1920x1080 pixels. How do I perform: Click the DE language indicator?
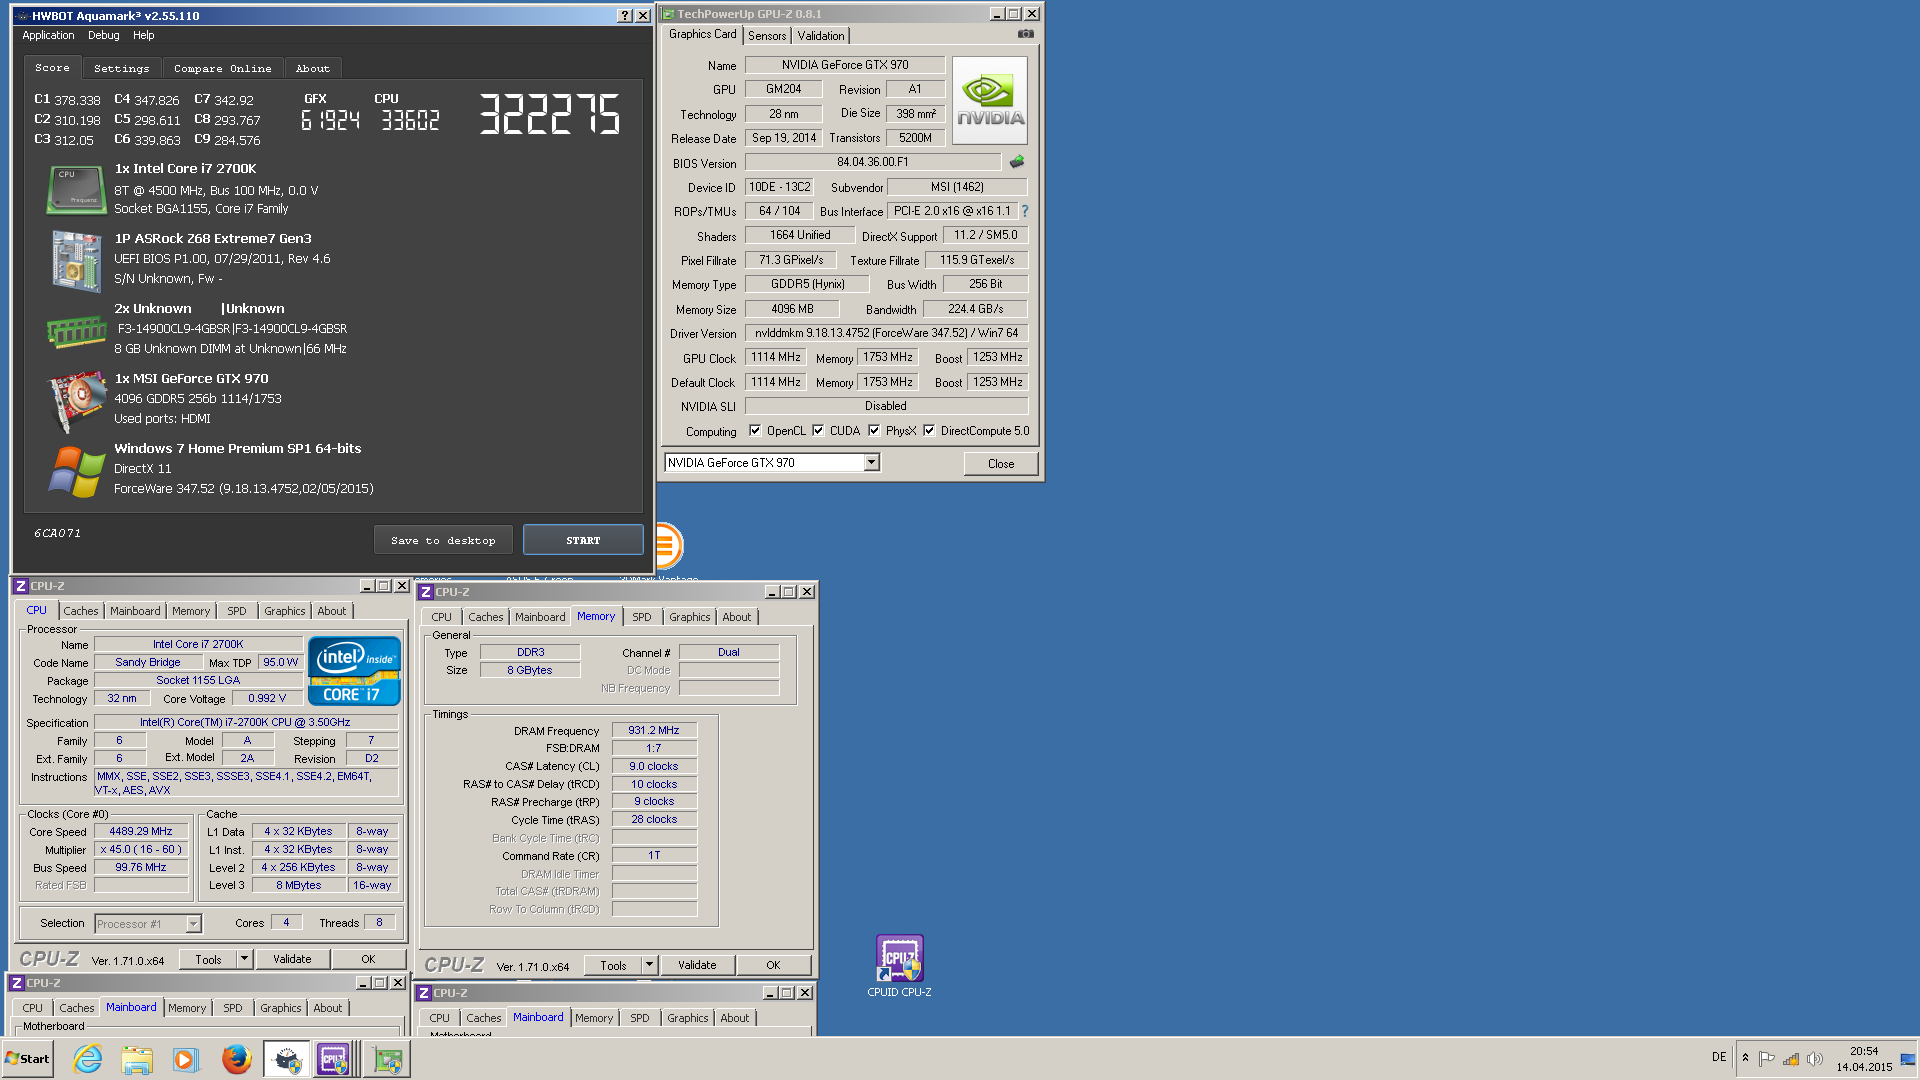click(1719, 1057)
